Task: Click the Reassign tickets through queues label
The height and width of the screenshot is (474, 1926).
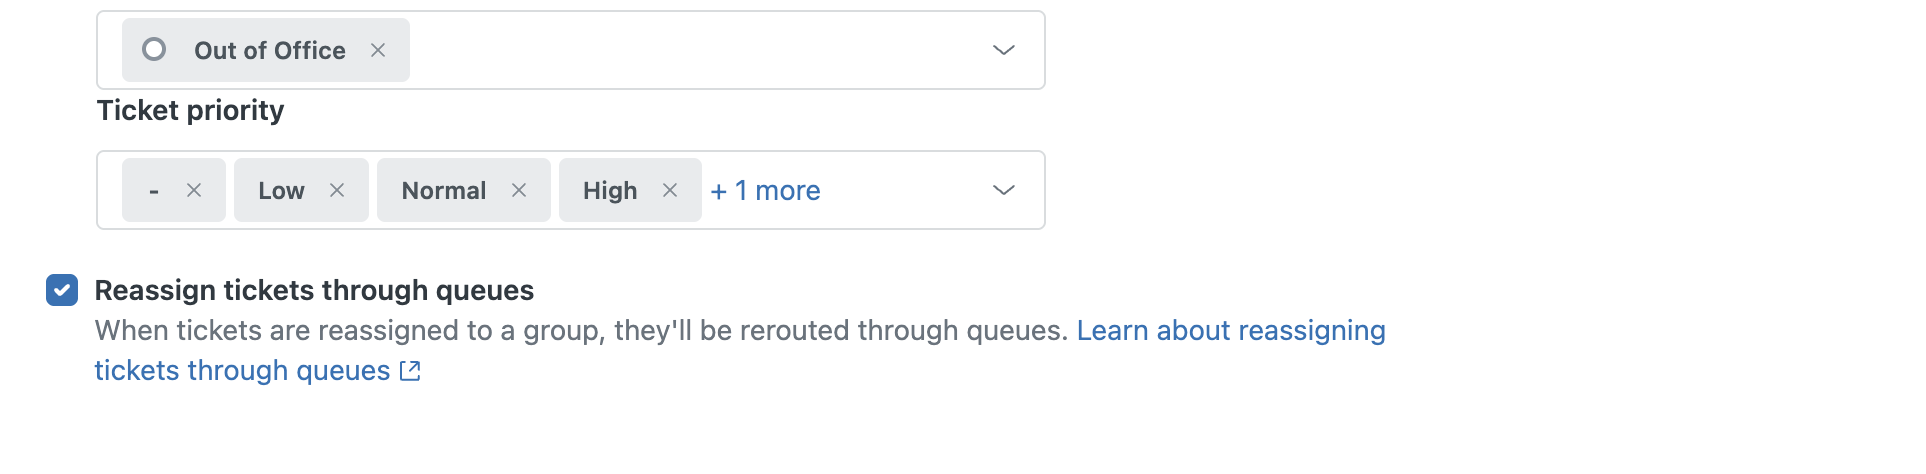Action: coord(314,290)
